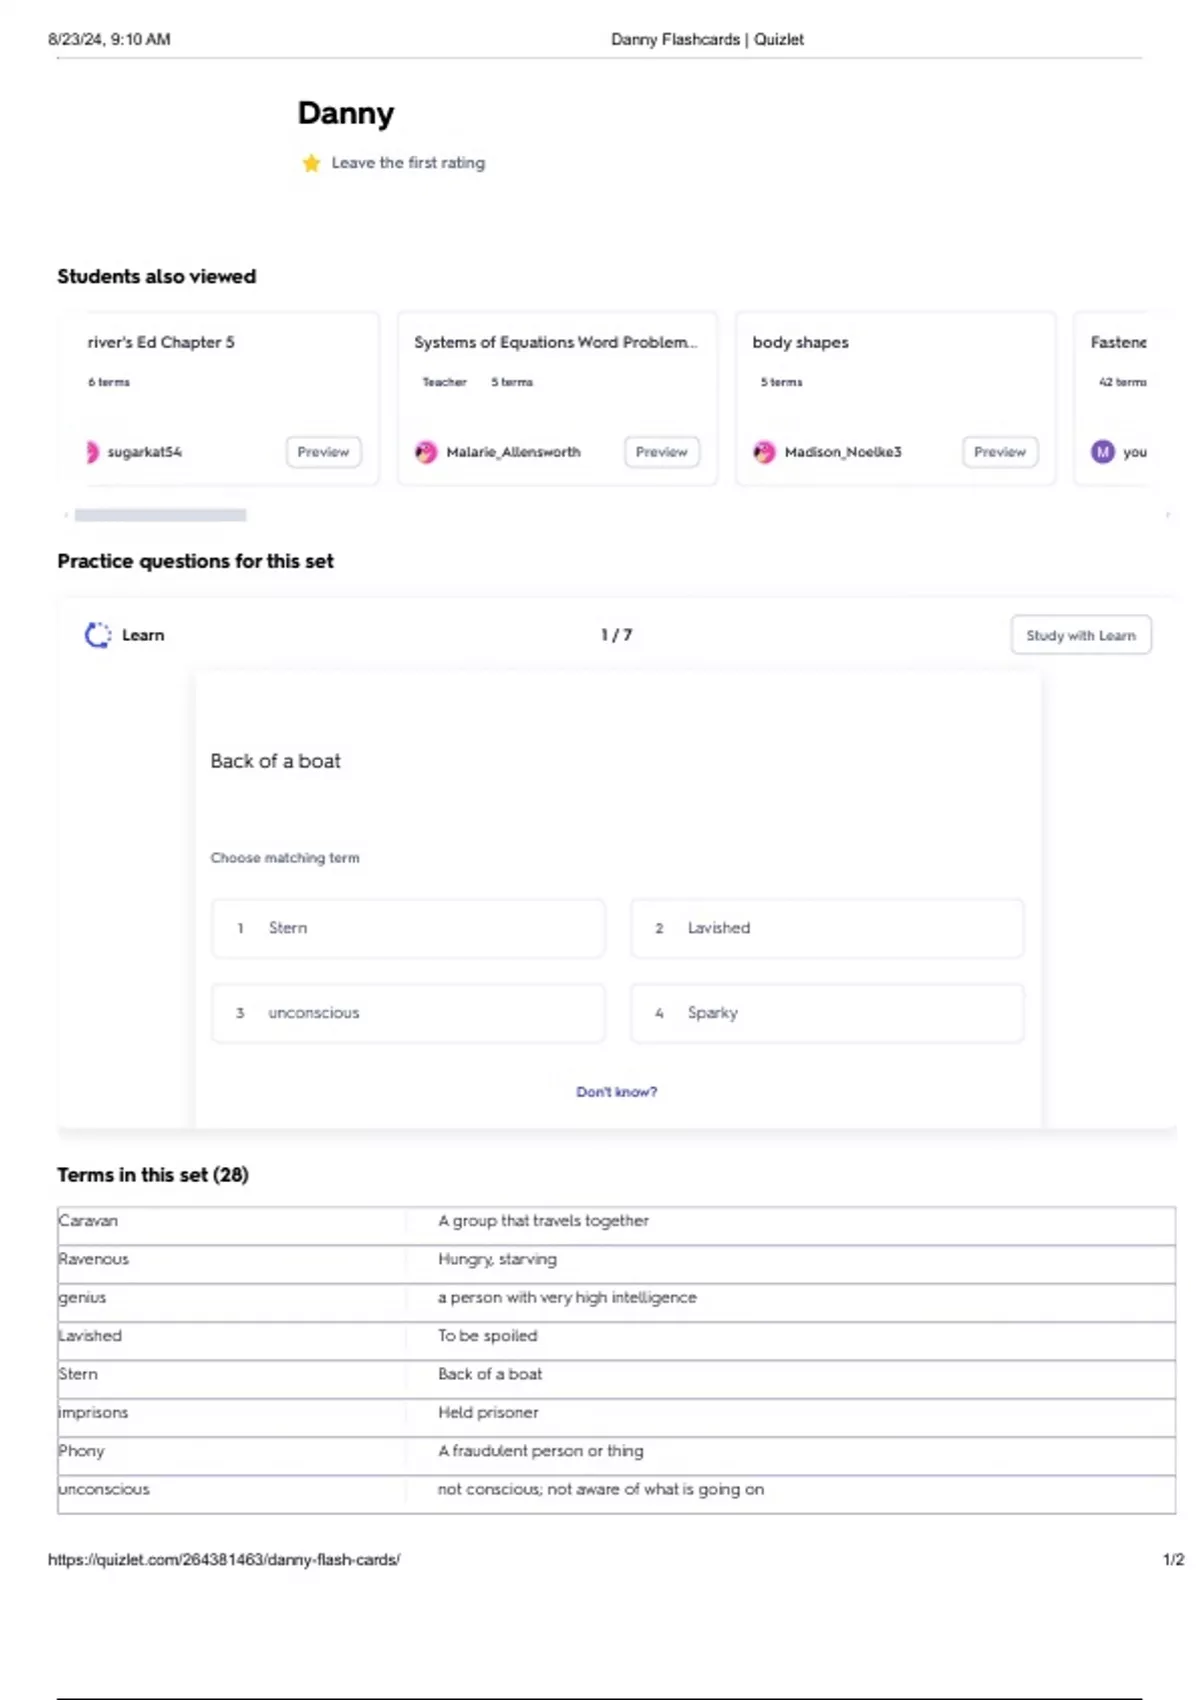Viewport: 1200px width, 1700px height.
Task: Click the Learn mode circular icon
Action: [98, 635]
